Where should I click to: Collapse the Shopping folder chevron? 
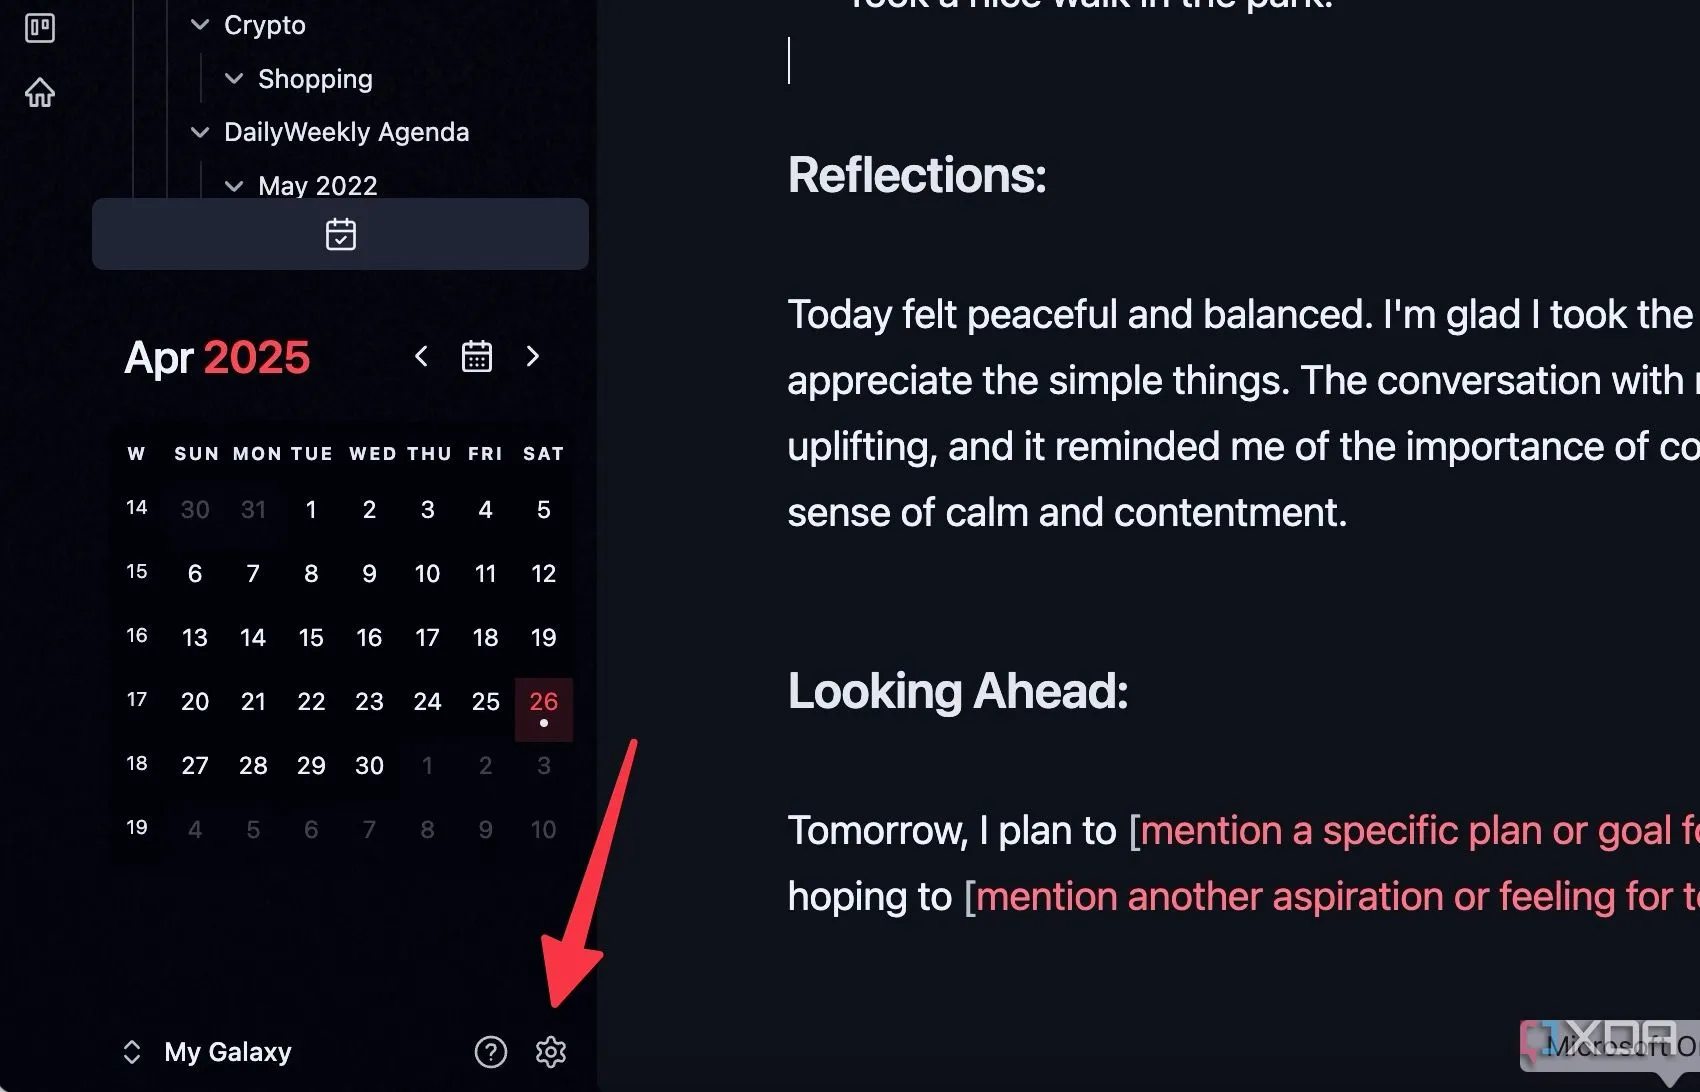[234, 78]
